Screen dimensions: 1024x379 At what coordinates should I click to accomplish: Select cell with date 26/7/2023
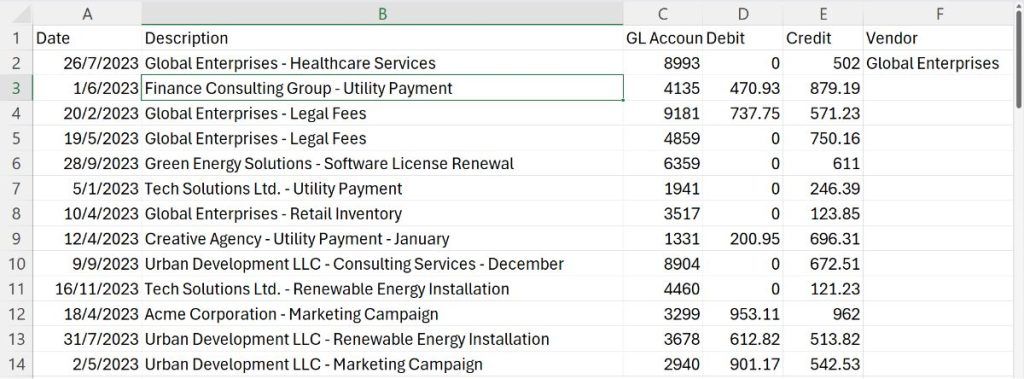[87, 63]
